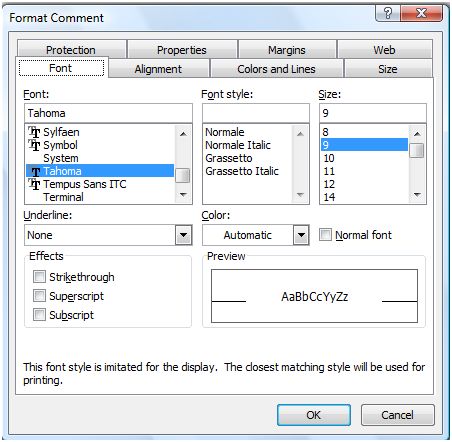Click the TrueType icon beside Tempus Sans ITC
The height and width of the screenshot is (442, 452).
click(34, 184)
